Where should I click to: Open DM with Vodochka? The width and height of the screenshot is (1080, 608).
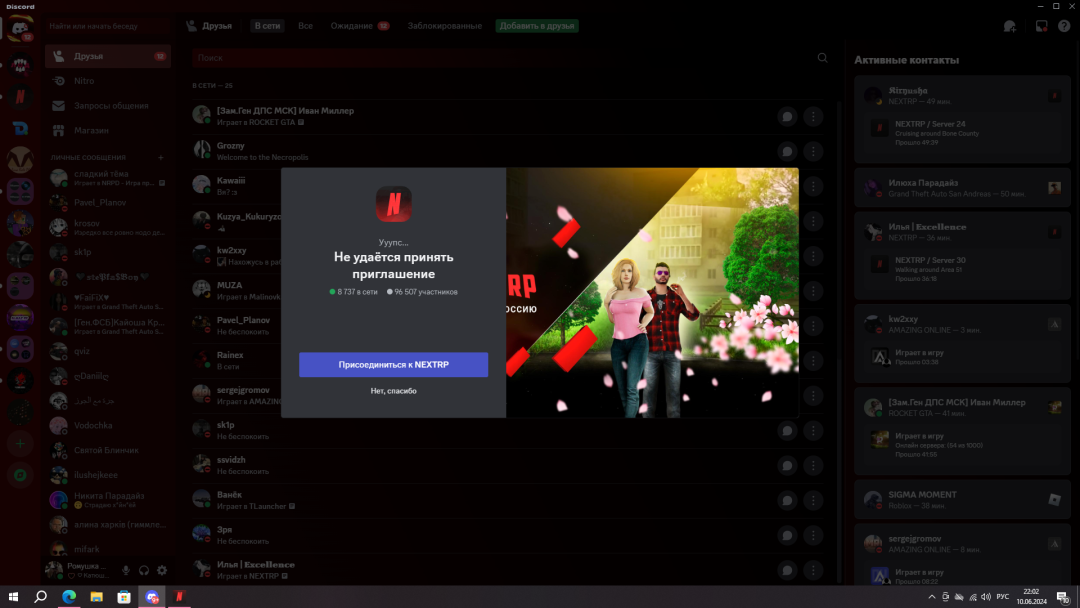[107, 426]
